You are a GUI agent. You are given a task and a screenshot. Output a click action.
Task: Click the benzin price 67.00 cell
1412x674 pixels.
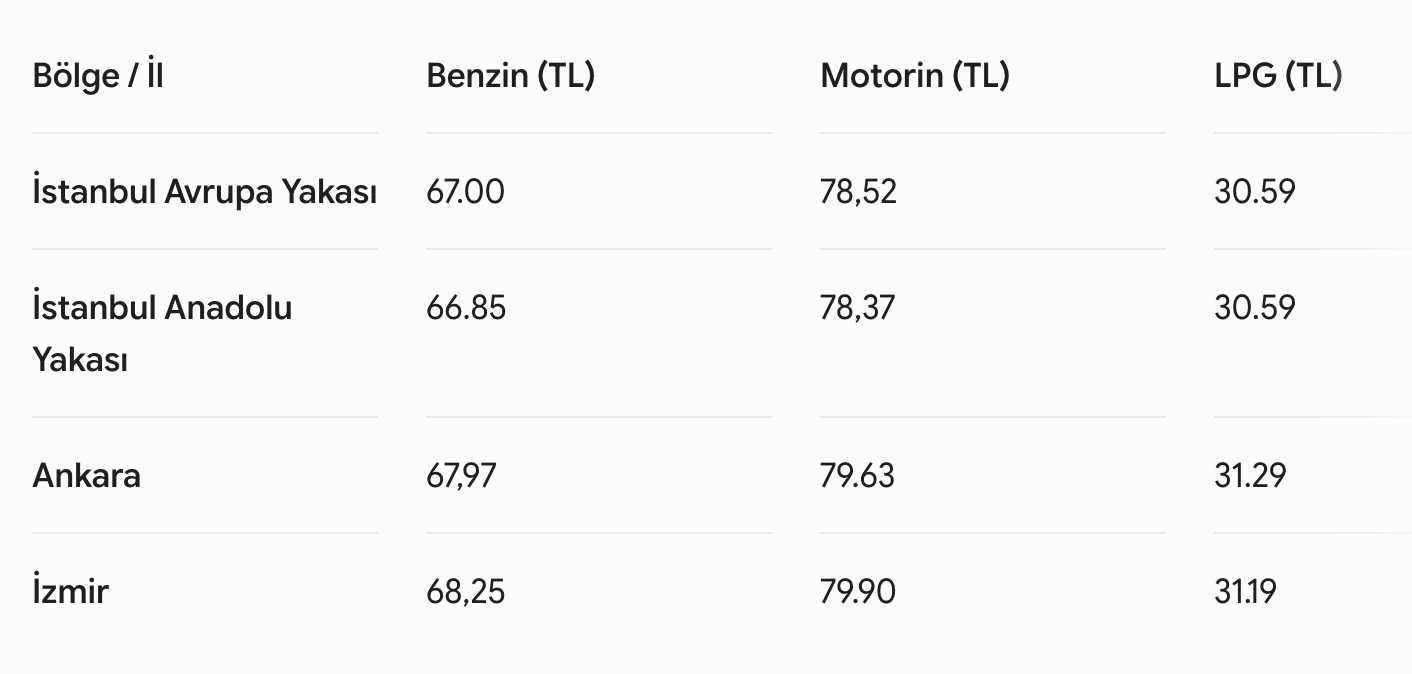(x=466, y=191)
